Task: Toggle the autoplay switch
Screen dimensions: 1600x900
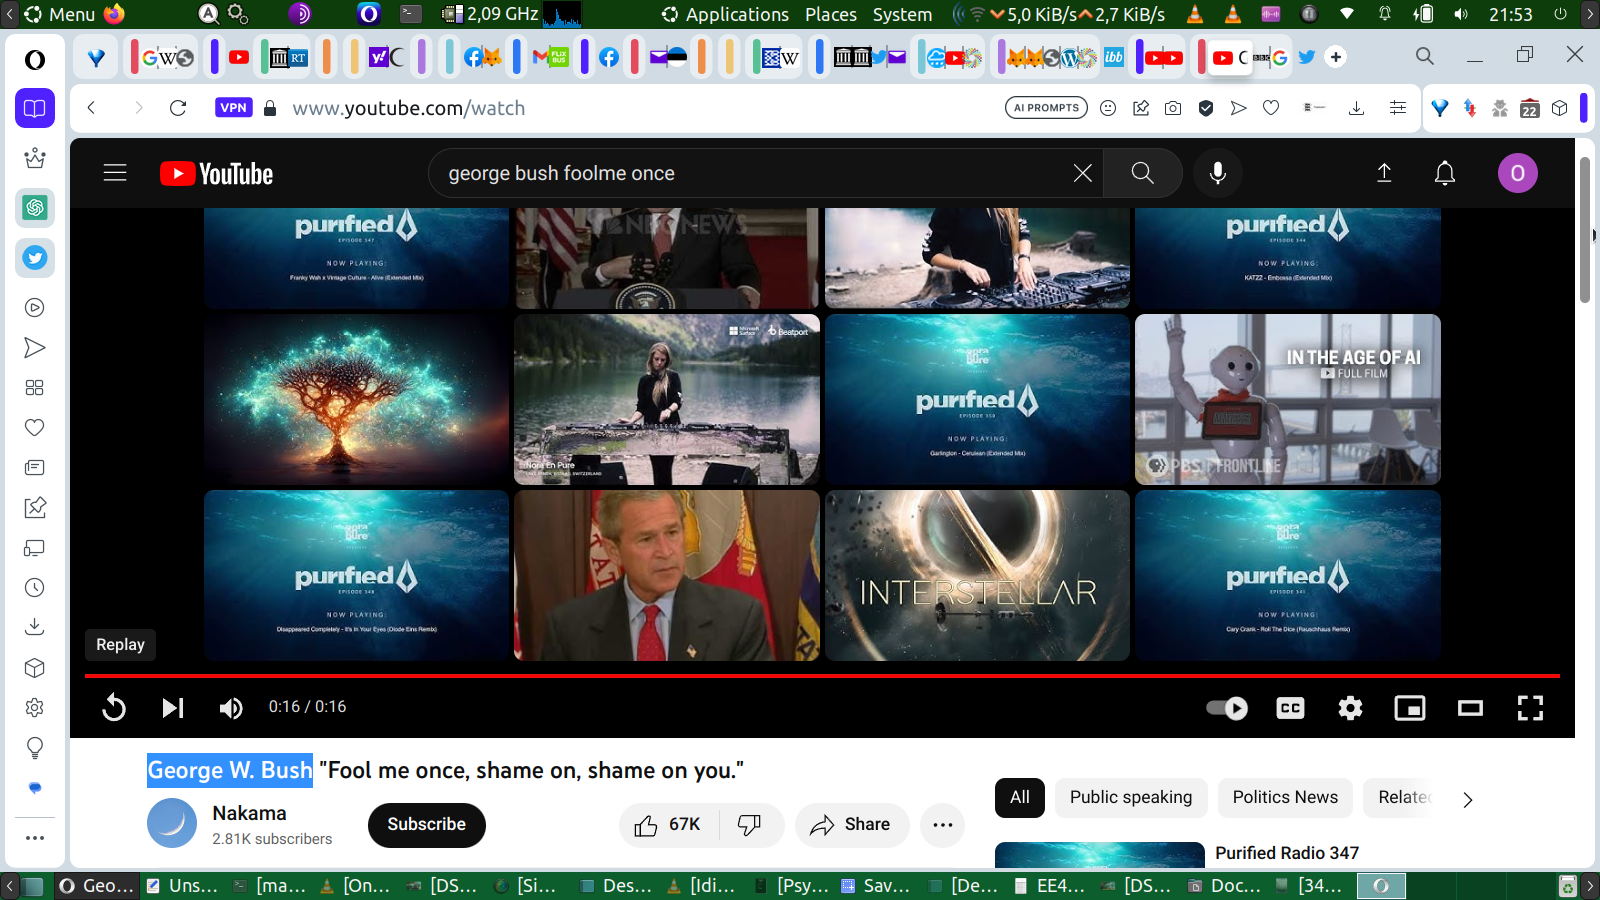Action: pyautogui.click(x=1227, y=708)
